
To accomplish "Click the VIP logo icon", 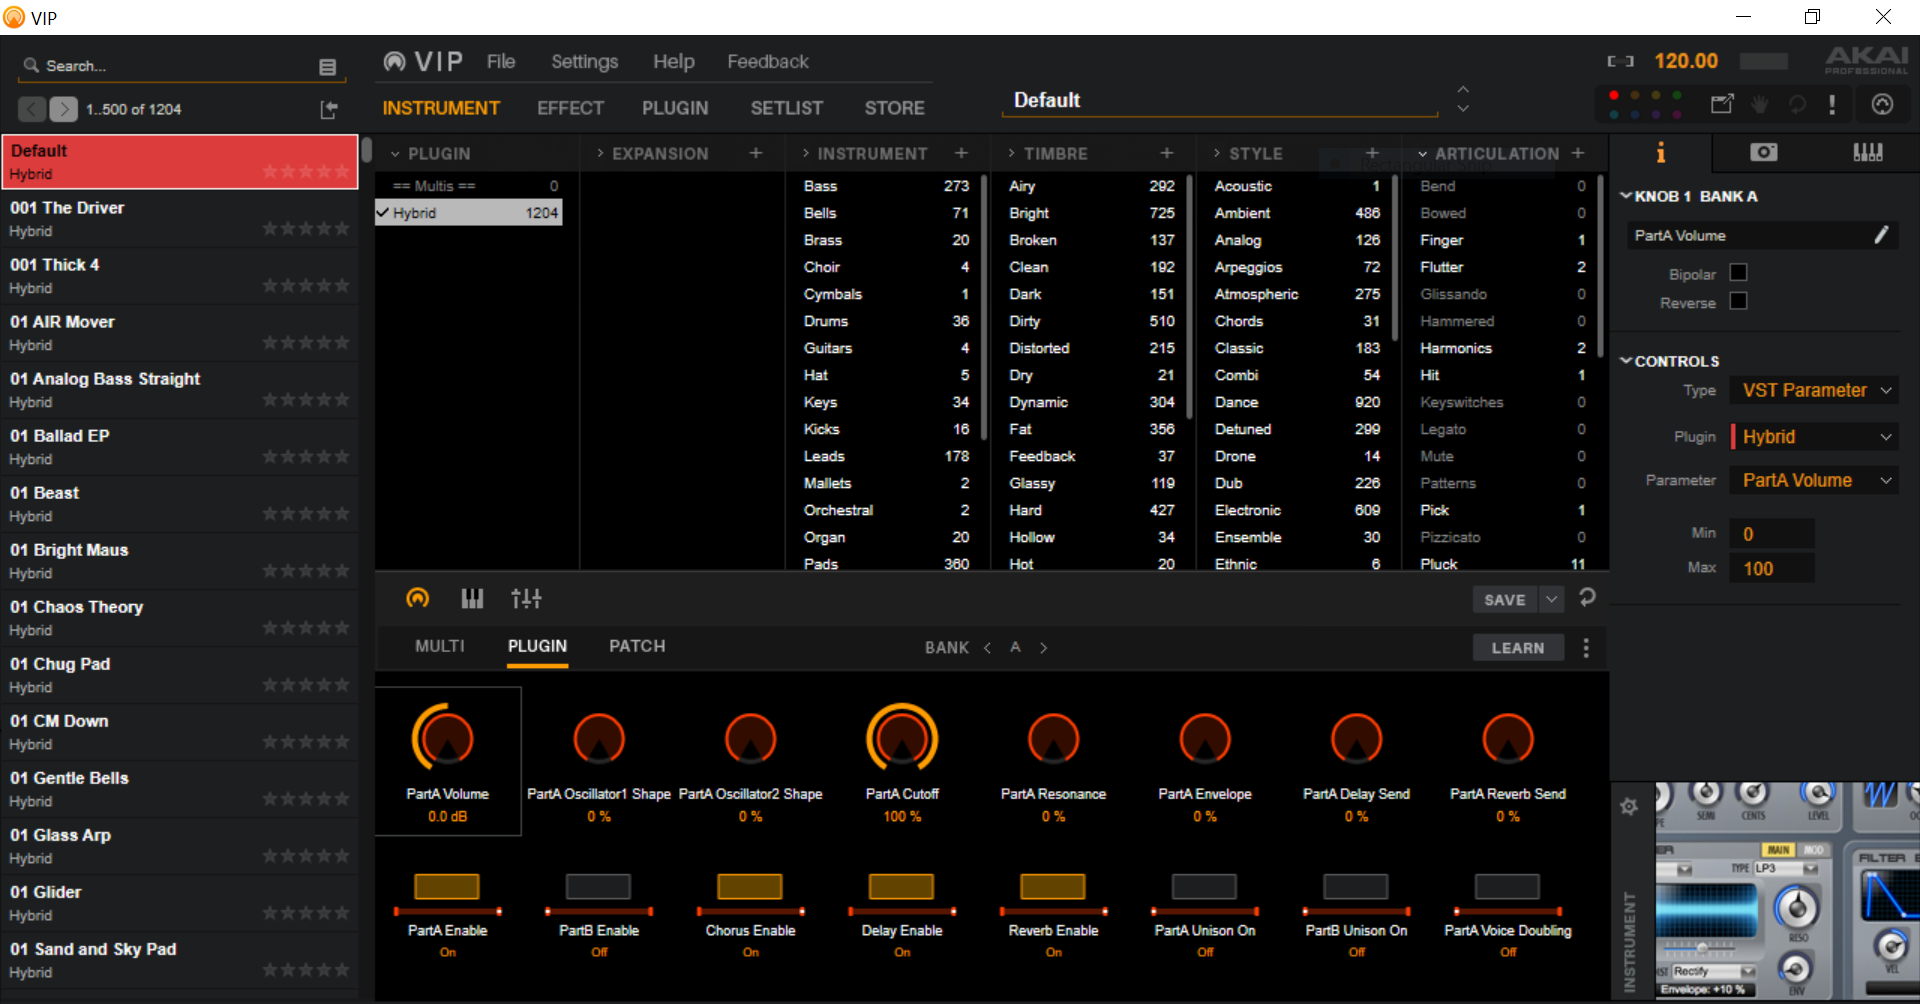I will tap(395, 62).
